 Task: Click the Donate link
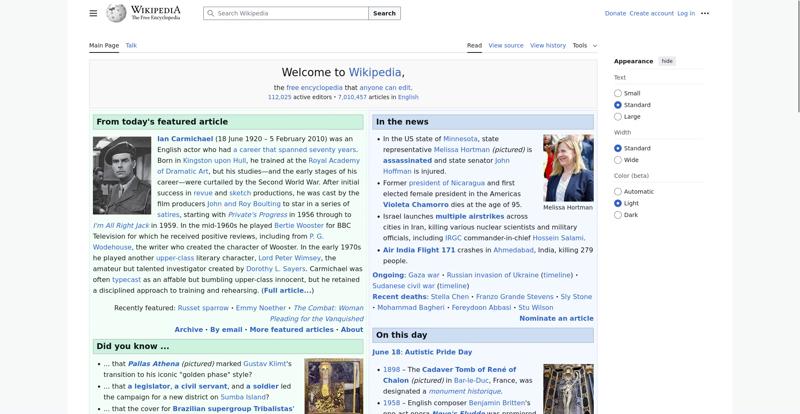[x=615, y=13]
